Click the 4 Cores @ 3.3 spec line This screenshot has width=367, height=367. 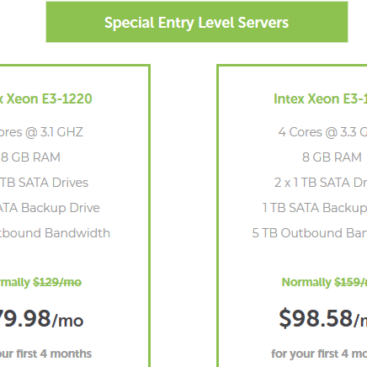pos(322,132)
